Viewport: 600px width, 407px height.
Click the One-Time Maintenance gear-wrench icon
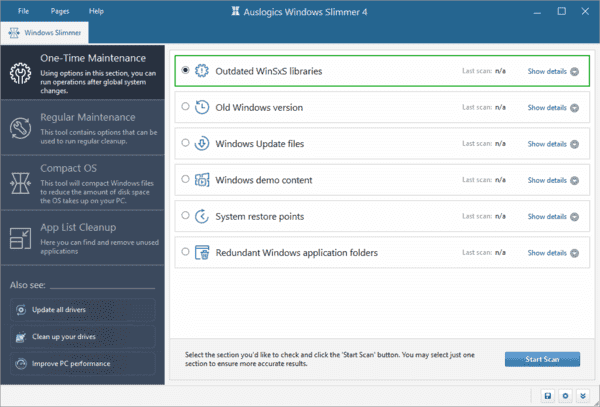20,73
